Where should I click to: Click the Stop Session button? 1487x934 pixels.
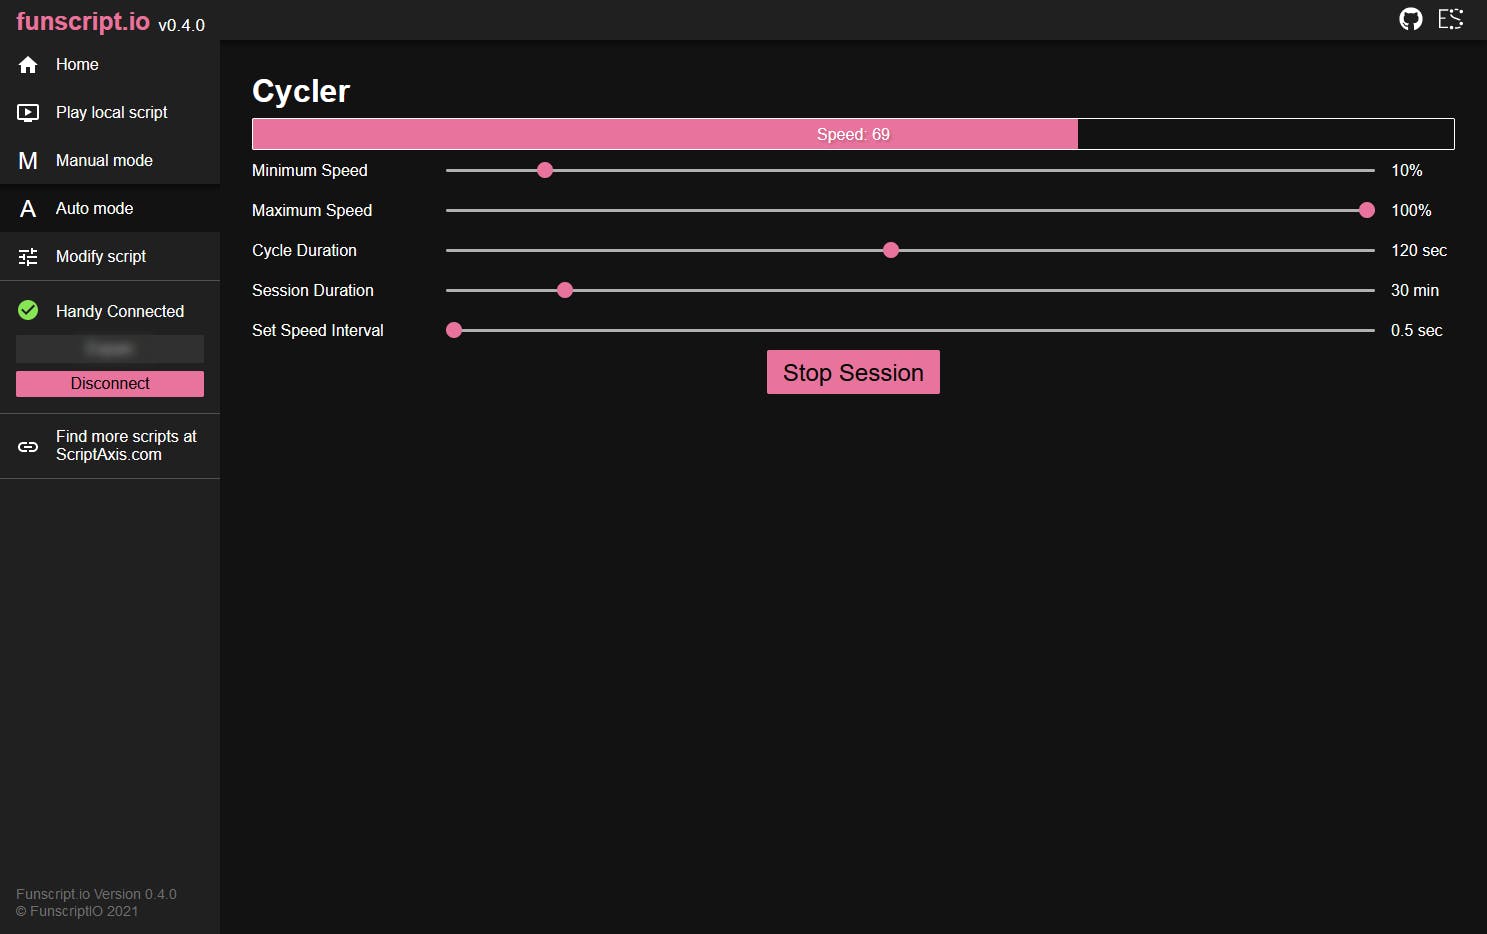point(853,372)
